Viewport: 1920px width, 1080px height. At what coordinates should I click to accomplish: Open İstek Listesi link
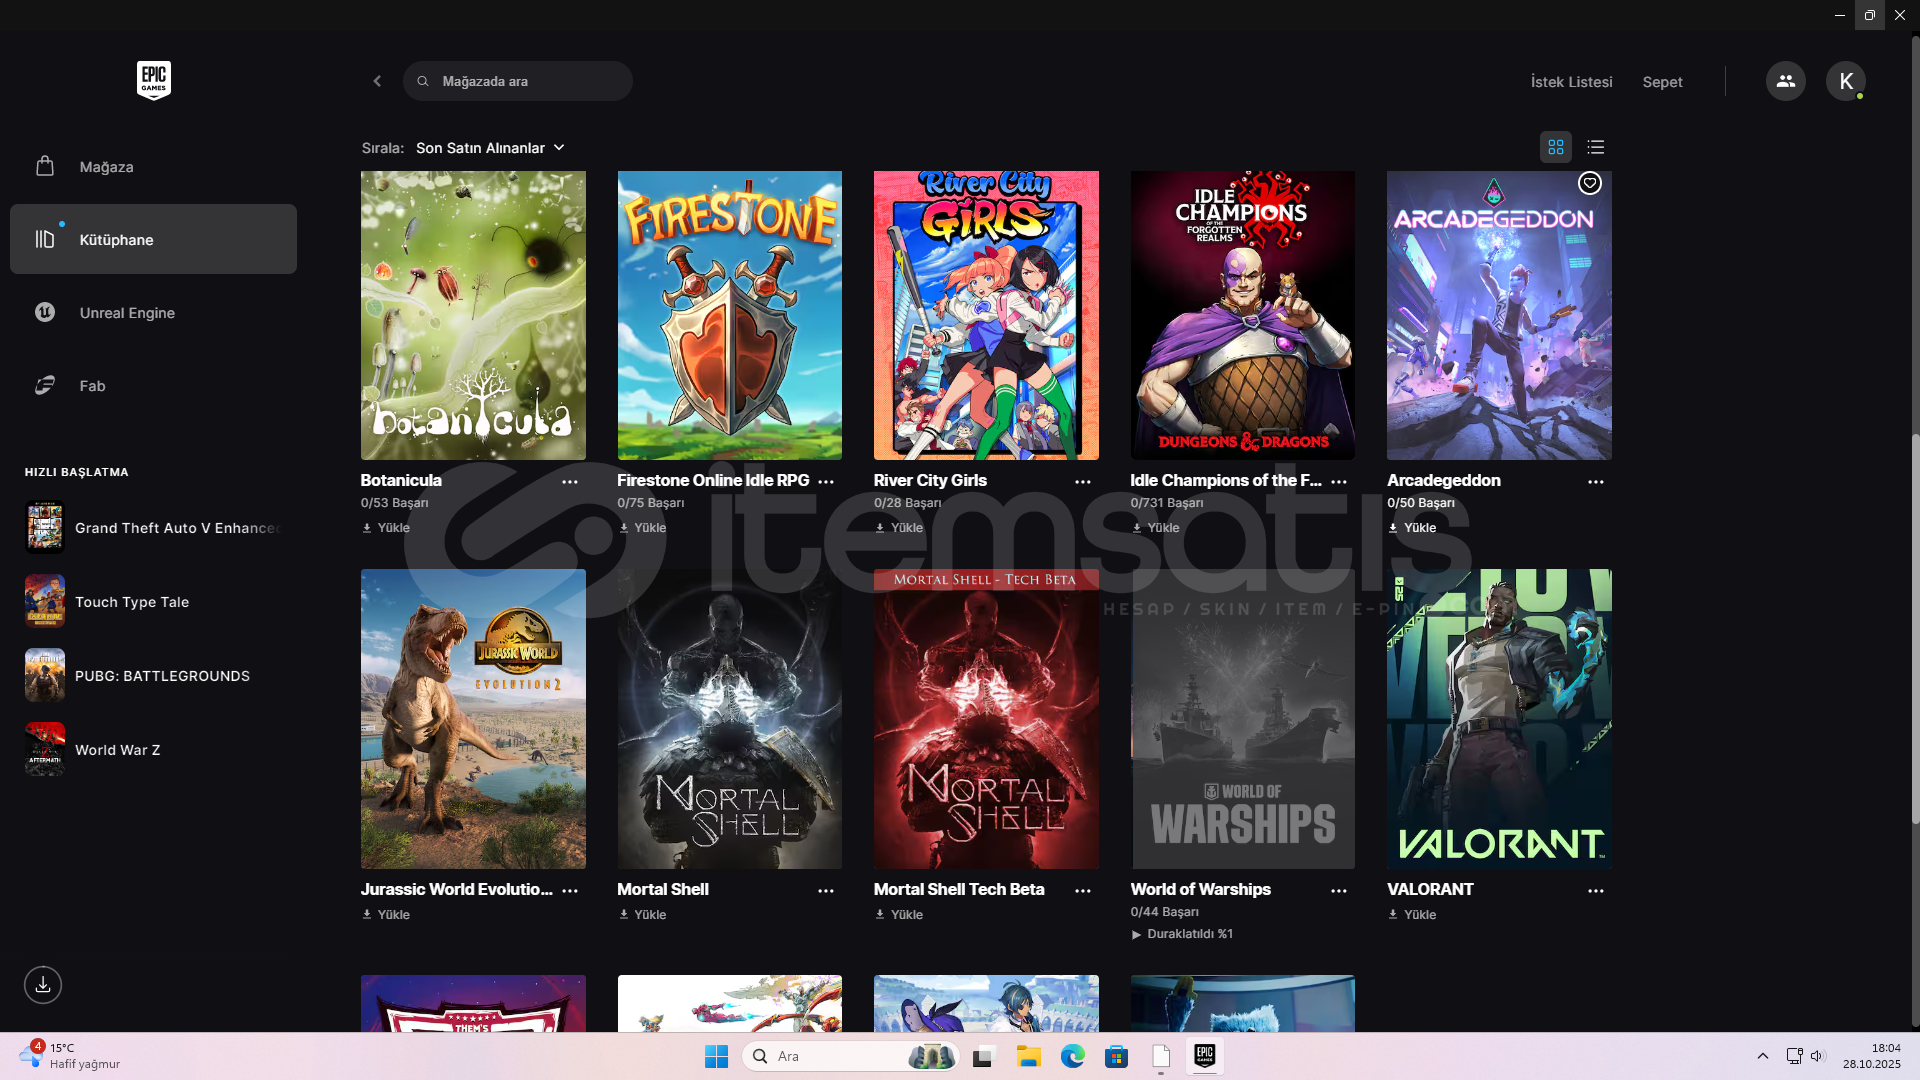coord(1571,82)
